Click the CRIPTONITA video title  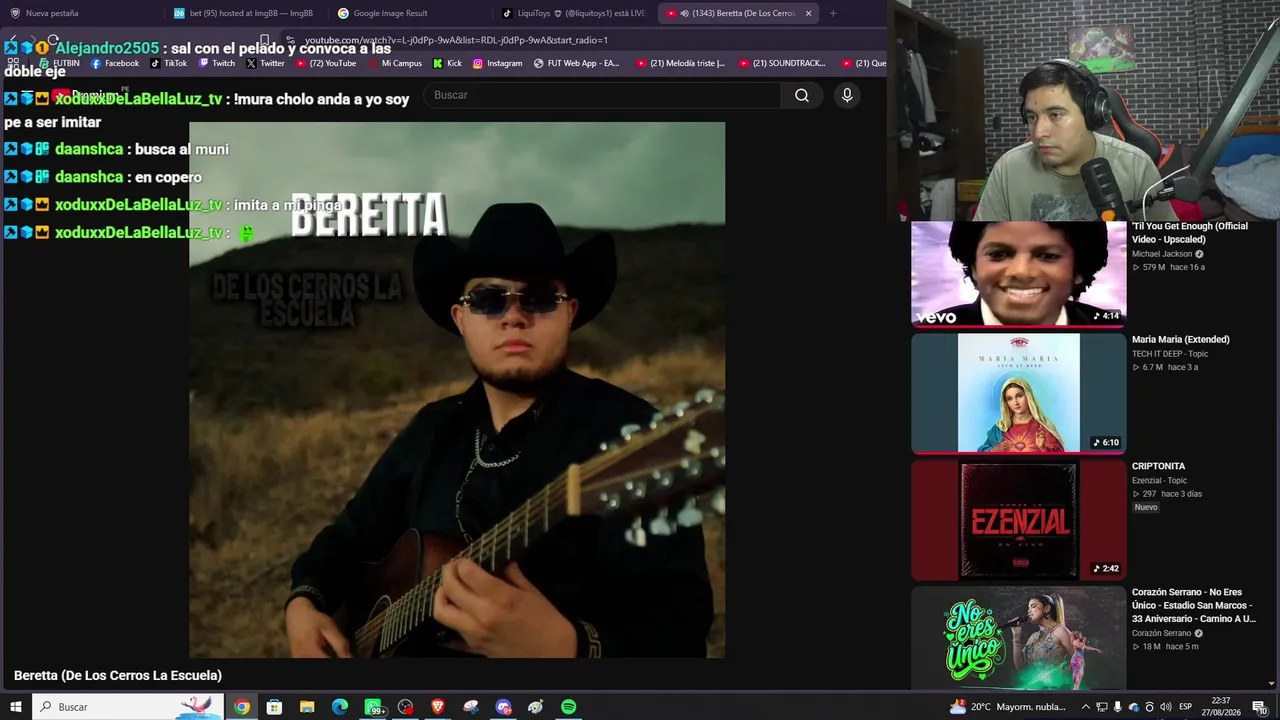(1159, 466)
